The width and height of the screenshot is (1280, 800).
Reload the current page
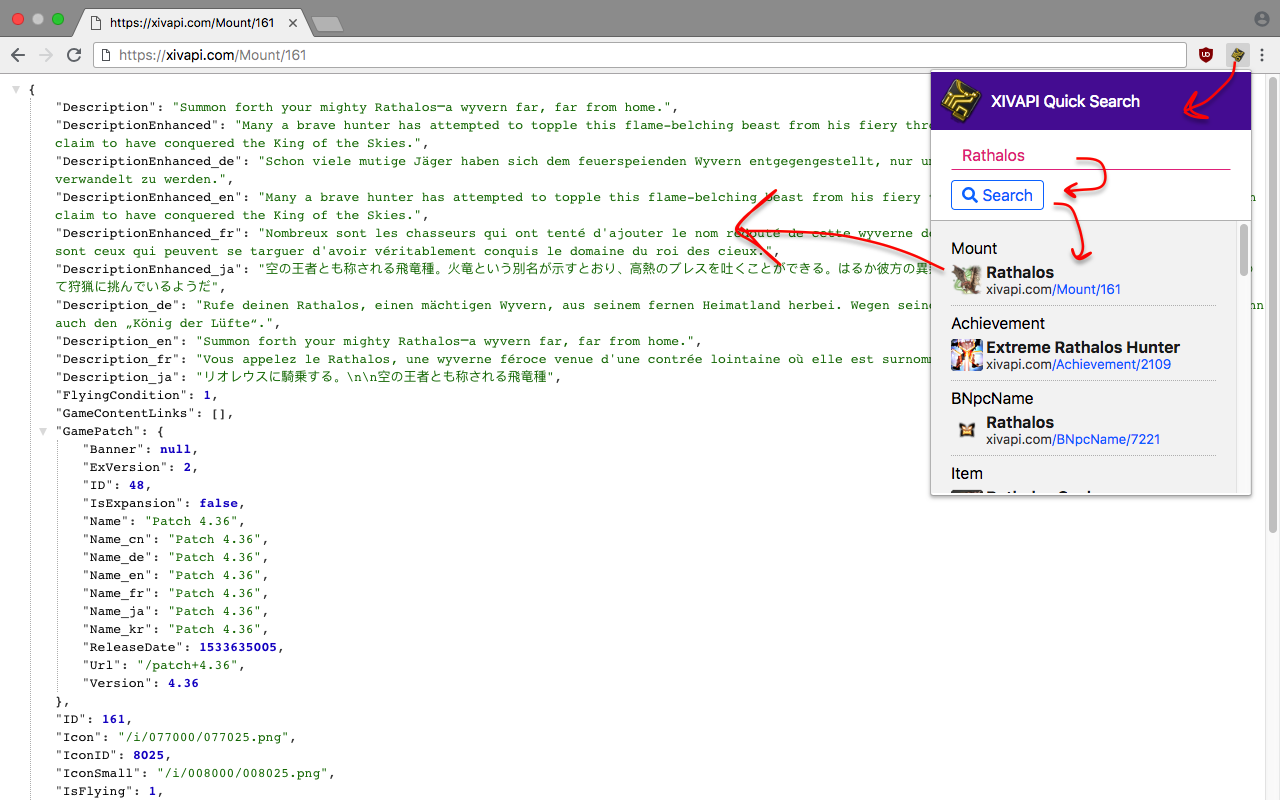pos(74,55)
